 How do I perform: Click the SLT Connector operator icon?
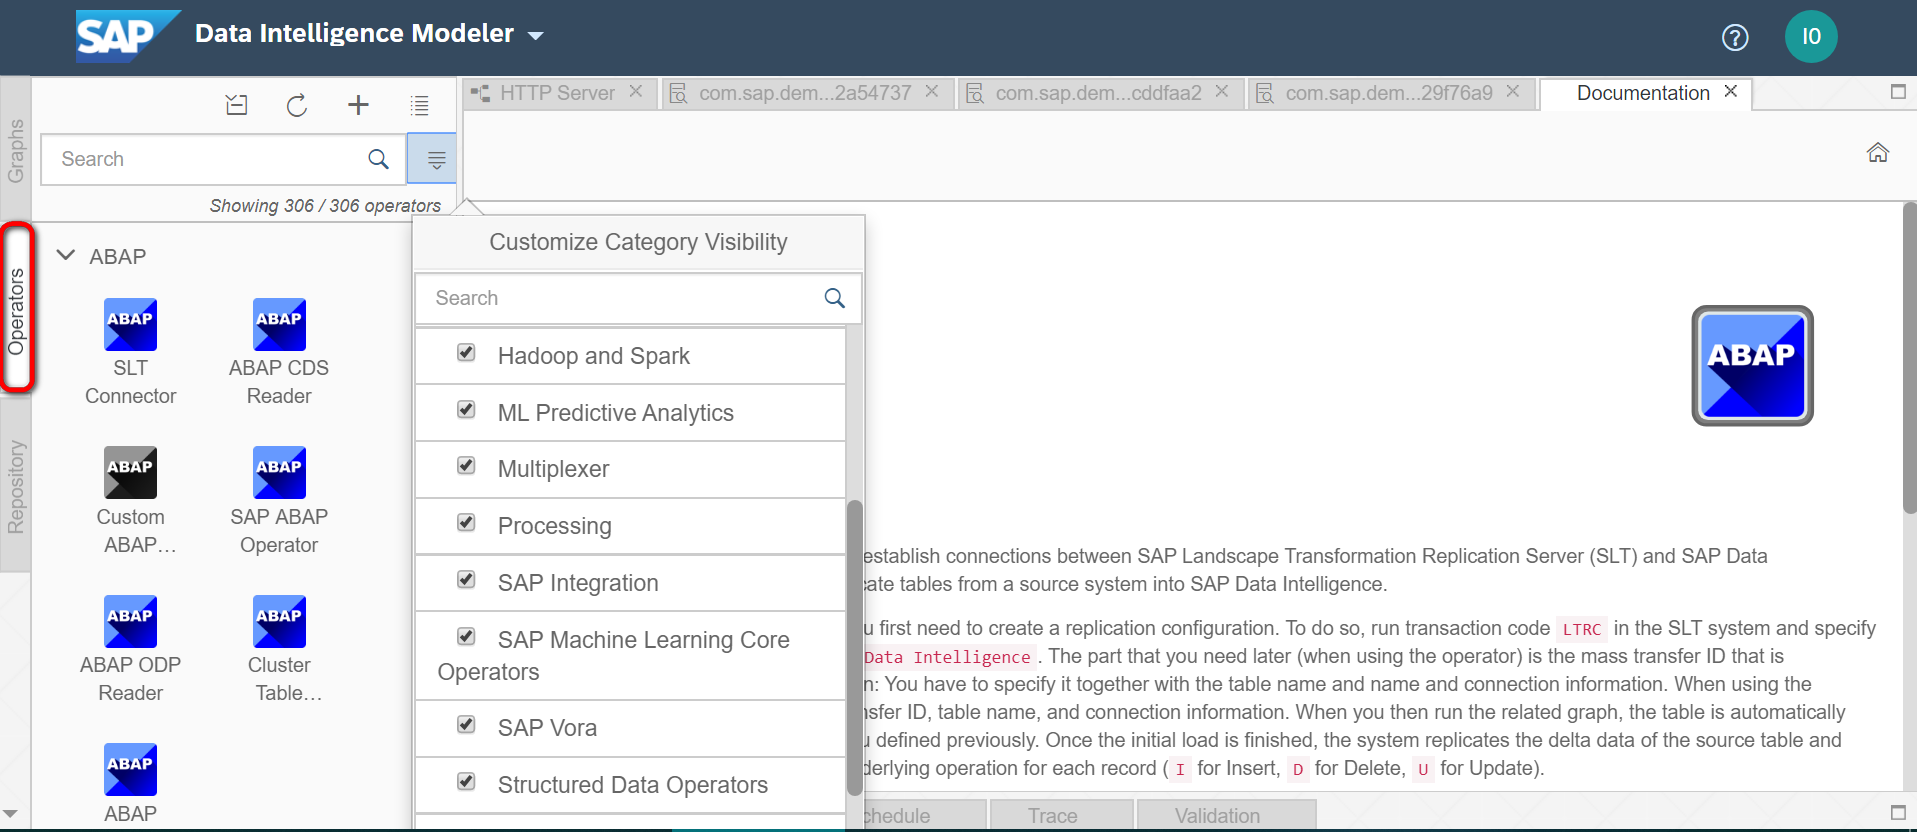[x=130, y=325]
